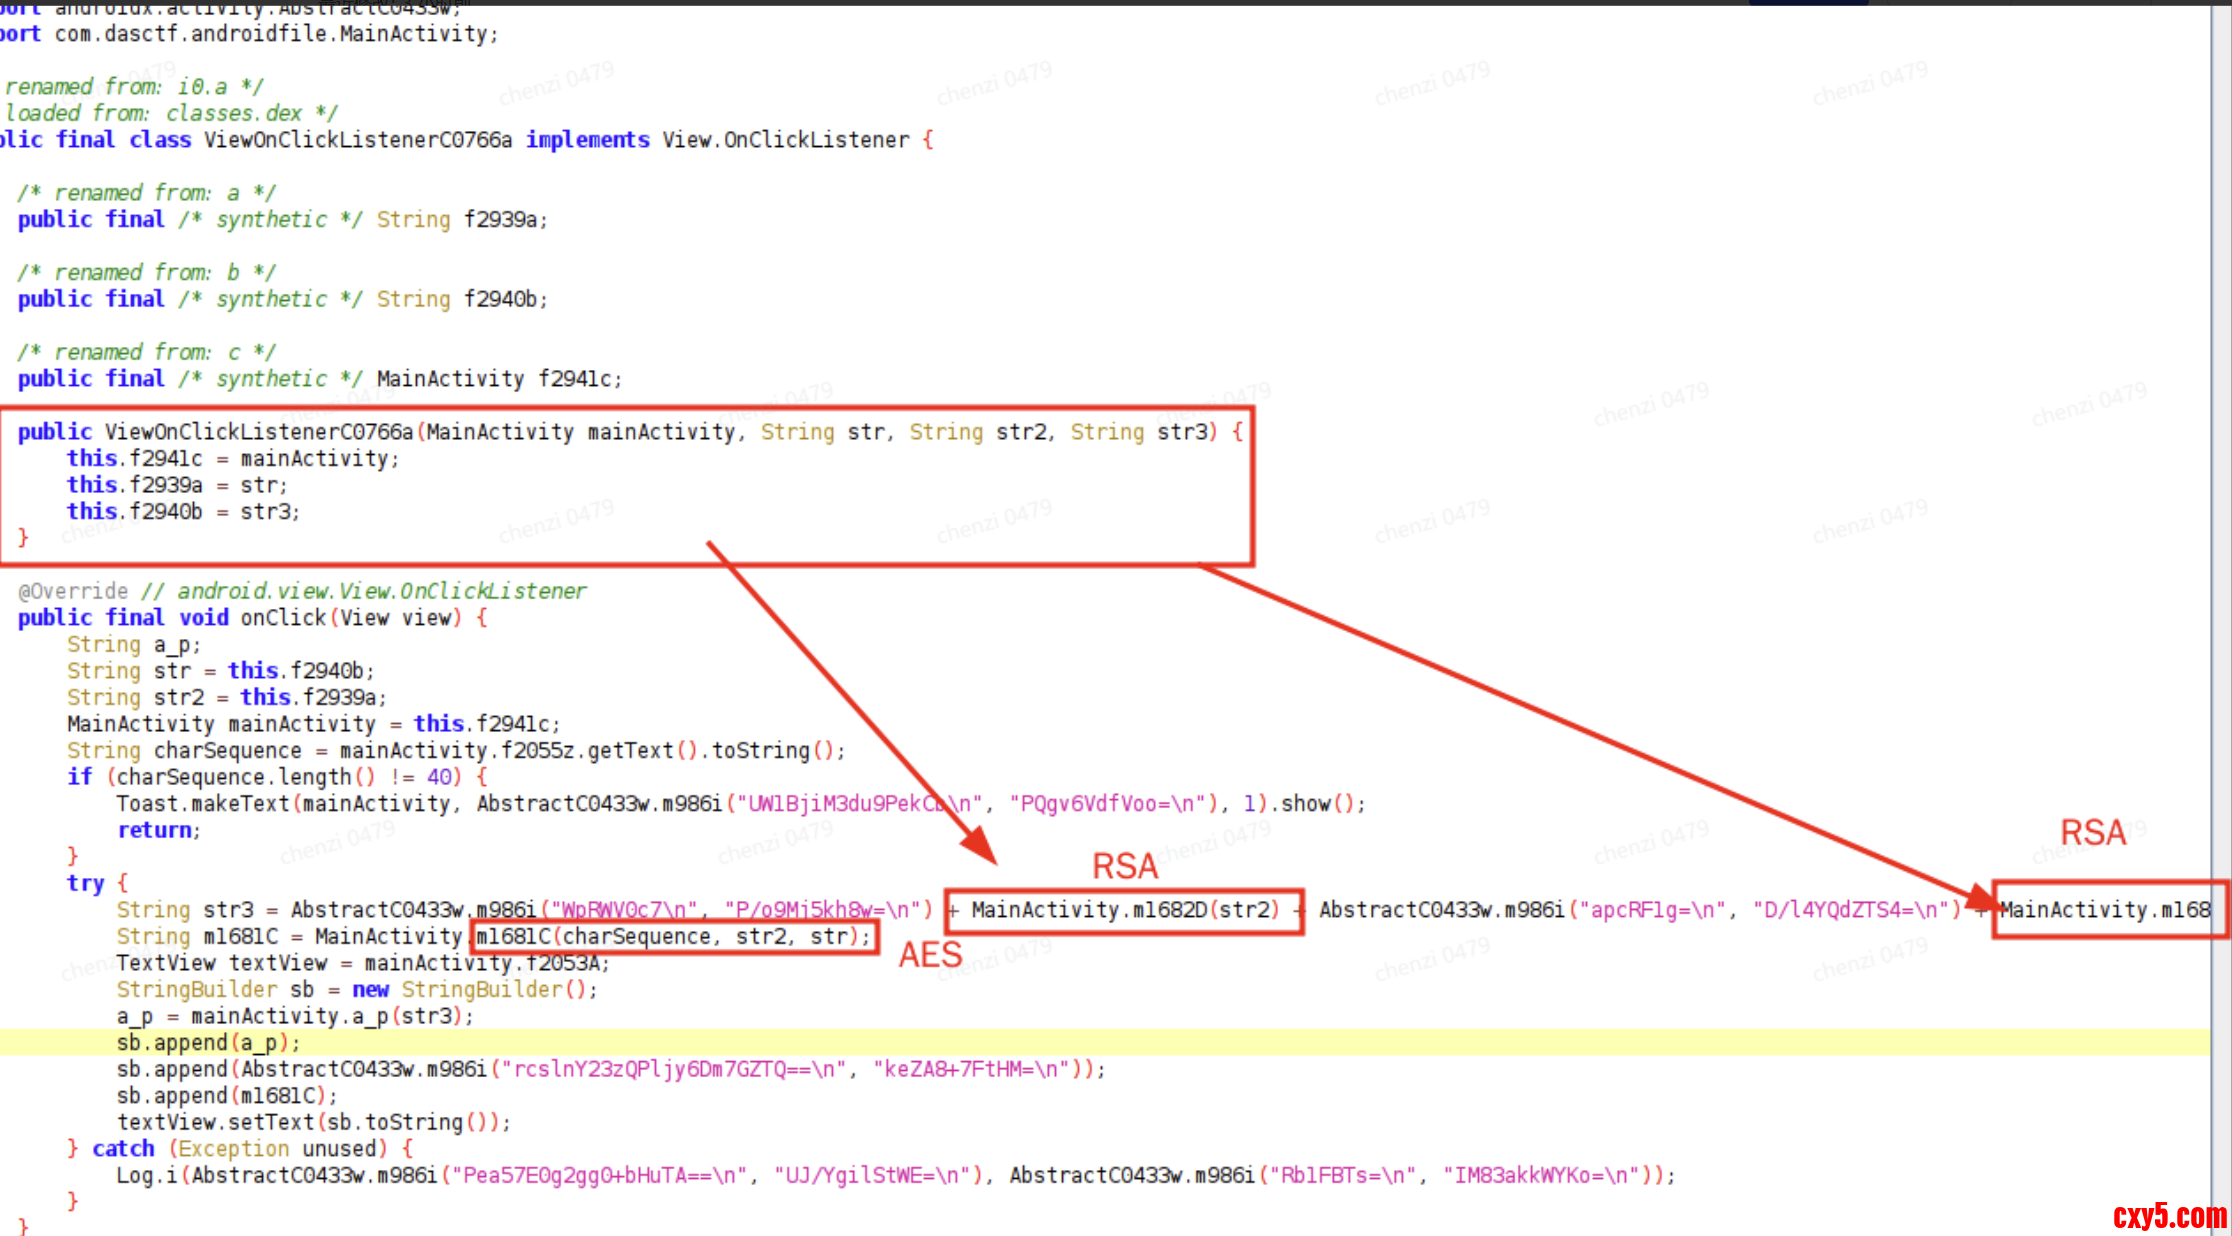Viewport: 2232px width, 1236px height.
Task: Click the MainActivity.m1682D(str2) call
Action: coord(1125,910)
